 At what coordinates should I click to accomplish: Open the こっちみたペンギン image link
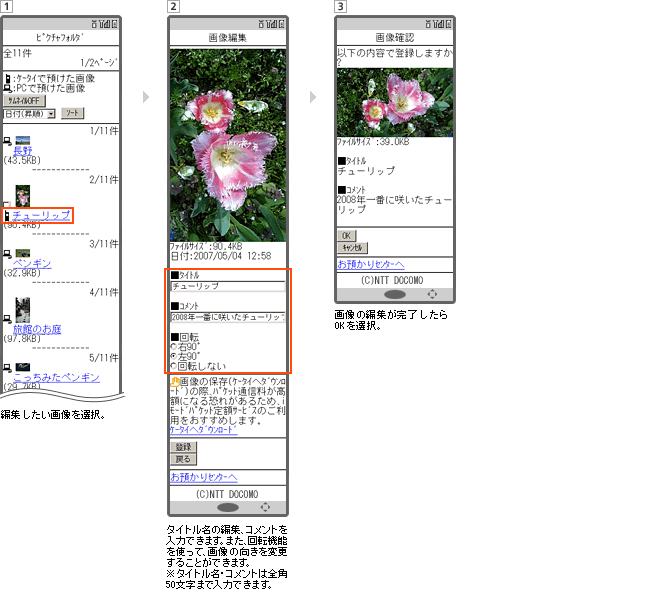[56, 377]
